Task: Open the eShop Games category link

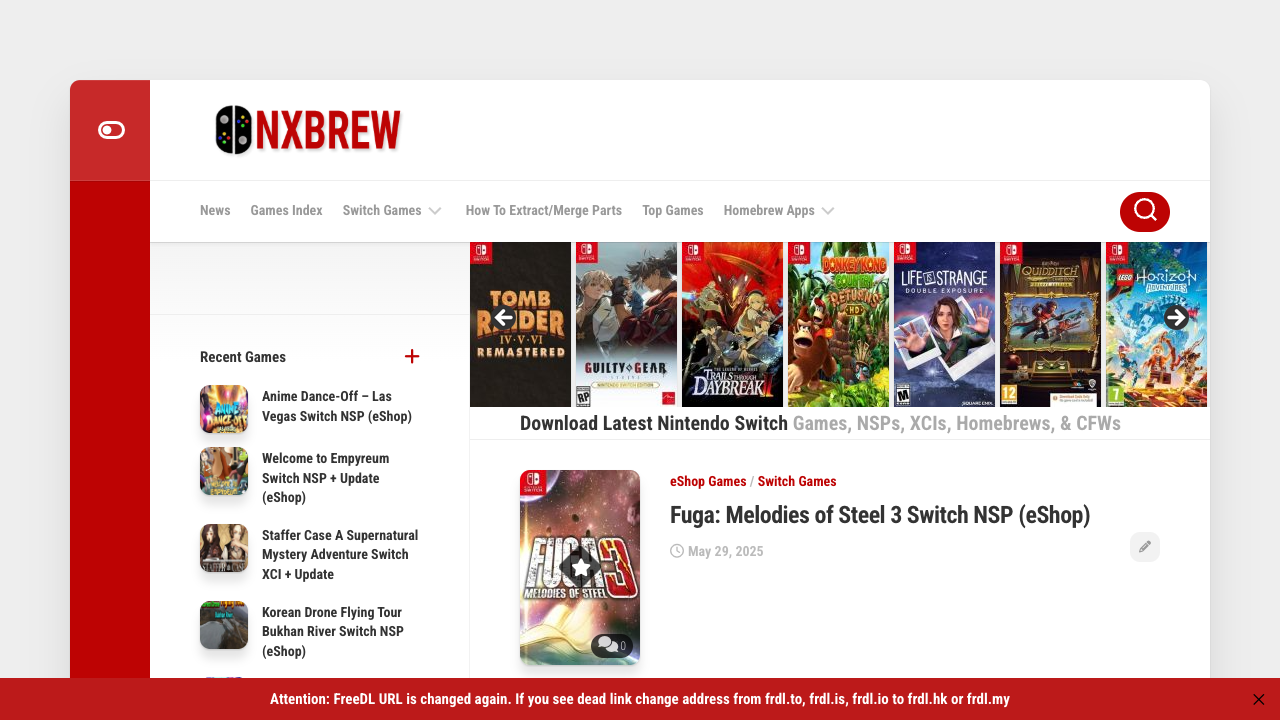Action: coord(708,481)
